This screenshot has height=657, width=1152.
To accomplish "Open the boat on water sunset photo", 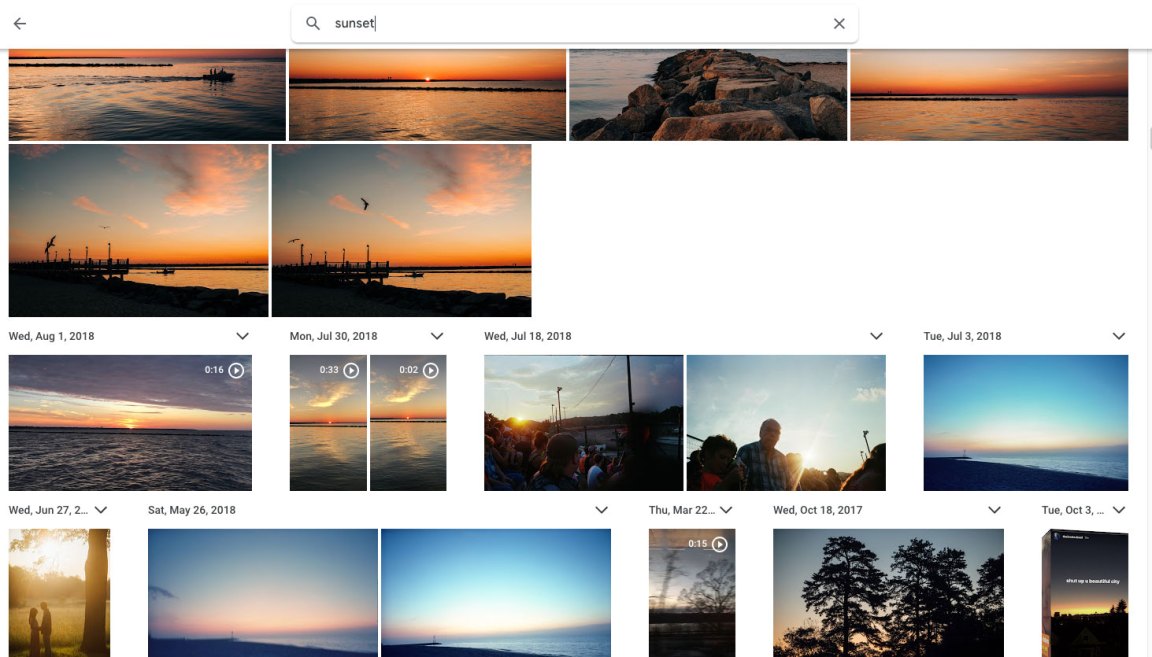I will click(147, 95).
